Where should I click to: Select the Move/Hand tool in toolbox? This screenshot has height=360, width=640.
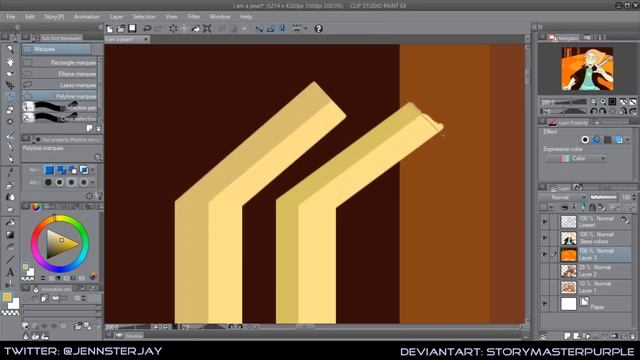pyautogui.click(x=10, y=62)
